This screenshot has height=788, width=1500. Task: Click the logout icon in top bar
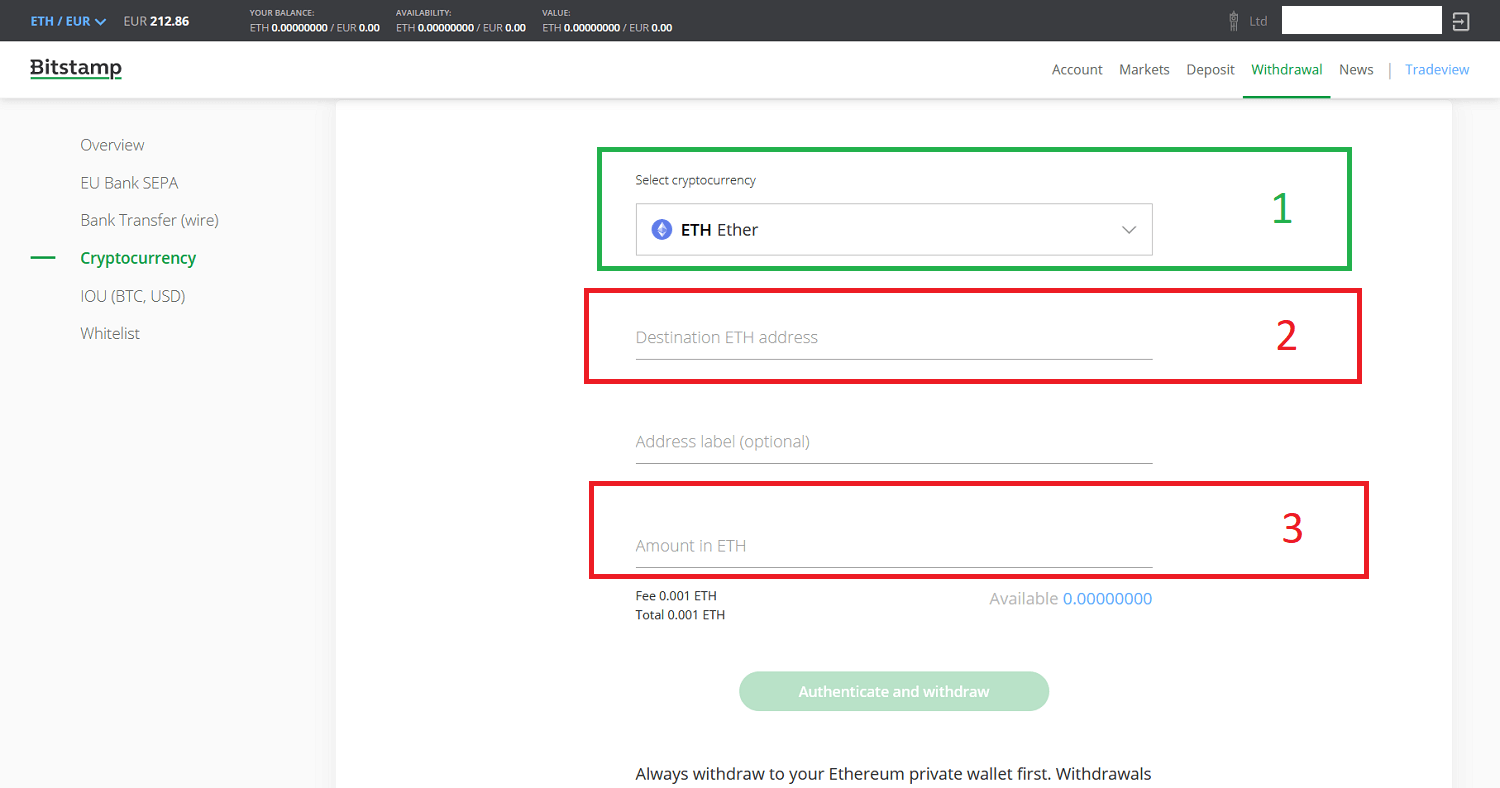(1461, 21)
